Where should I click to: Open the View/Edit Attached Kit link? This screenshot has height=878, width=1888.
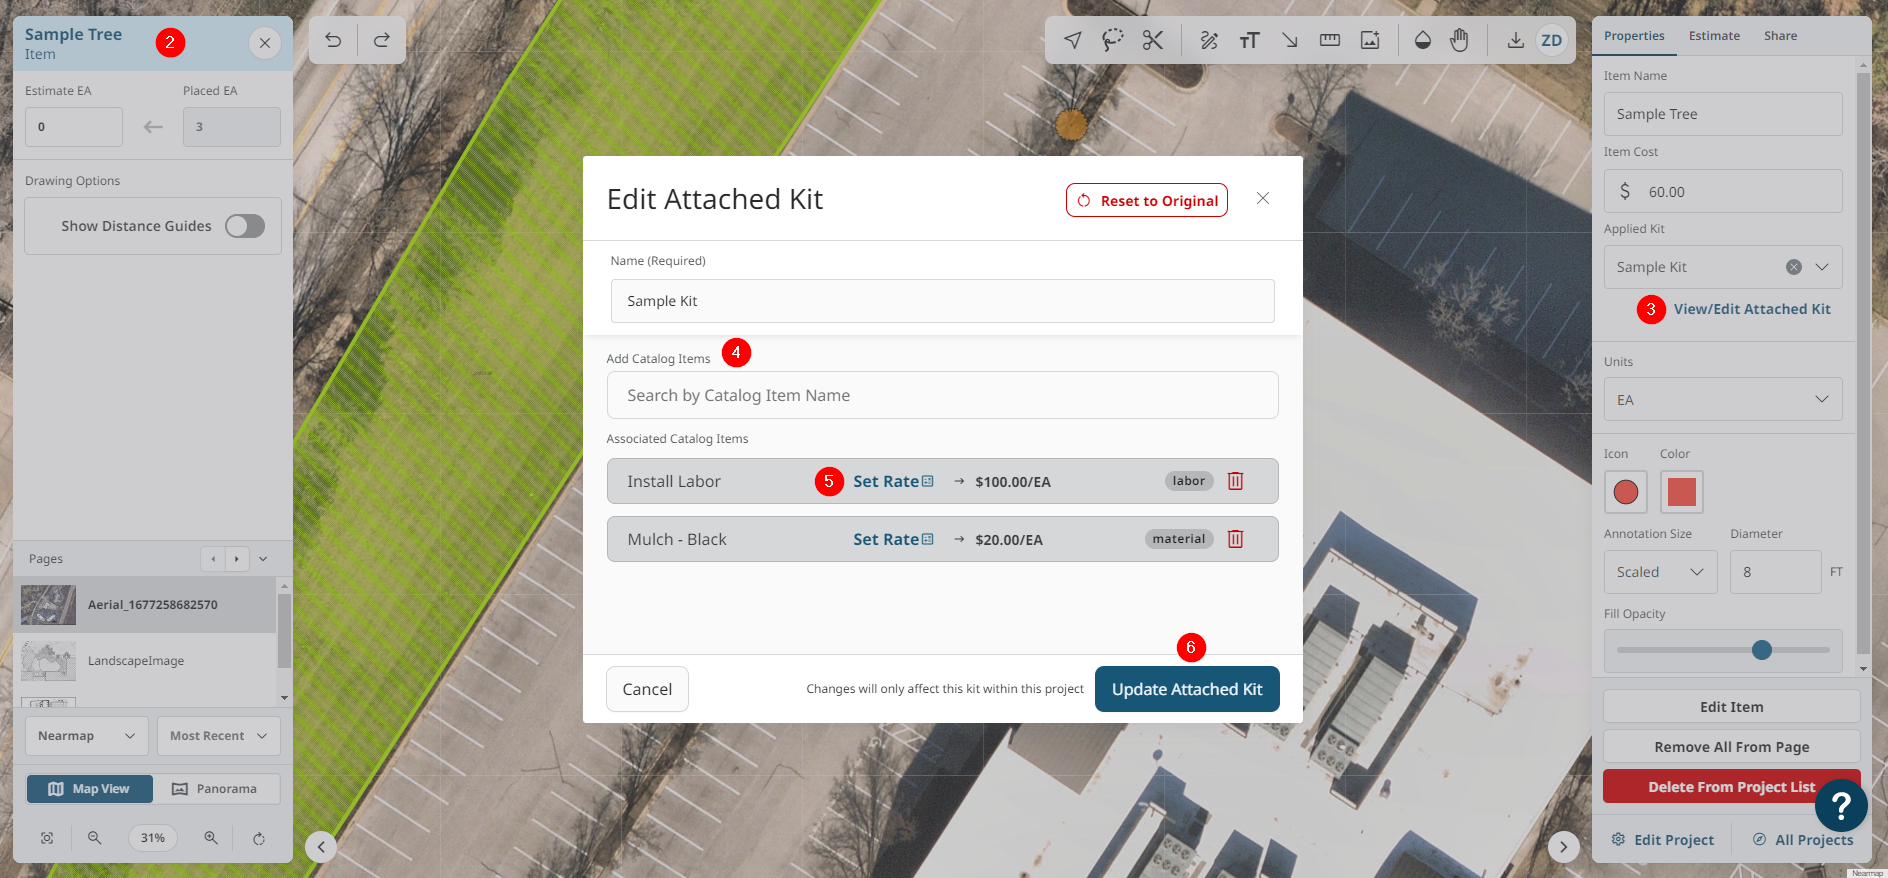[x=1752, y=309]
